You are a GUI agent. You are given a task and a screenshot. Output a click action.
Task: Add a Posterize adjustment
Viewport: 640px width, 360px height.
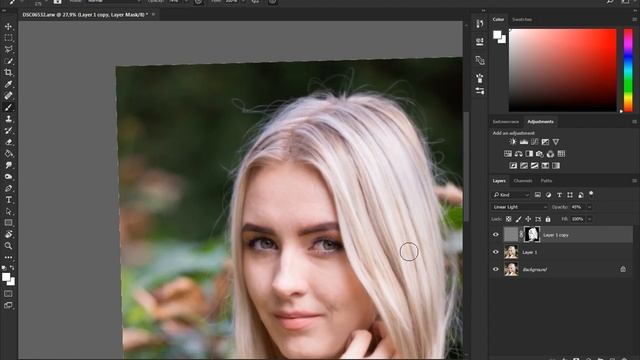(524, 165)
